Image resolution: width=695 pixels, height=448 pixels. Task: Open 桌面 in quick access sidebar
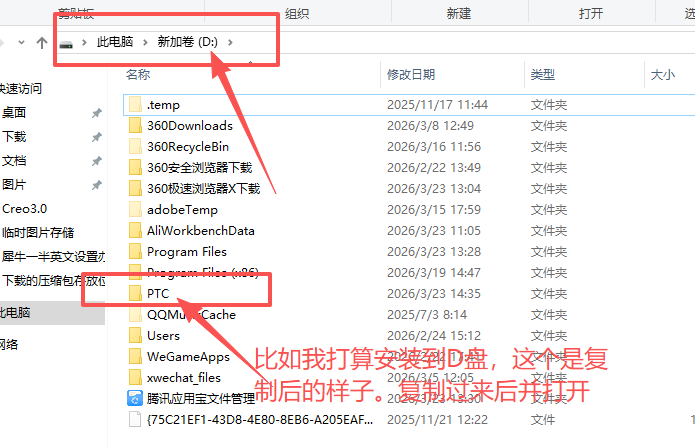click(14, 113)
